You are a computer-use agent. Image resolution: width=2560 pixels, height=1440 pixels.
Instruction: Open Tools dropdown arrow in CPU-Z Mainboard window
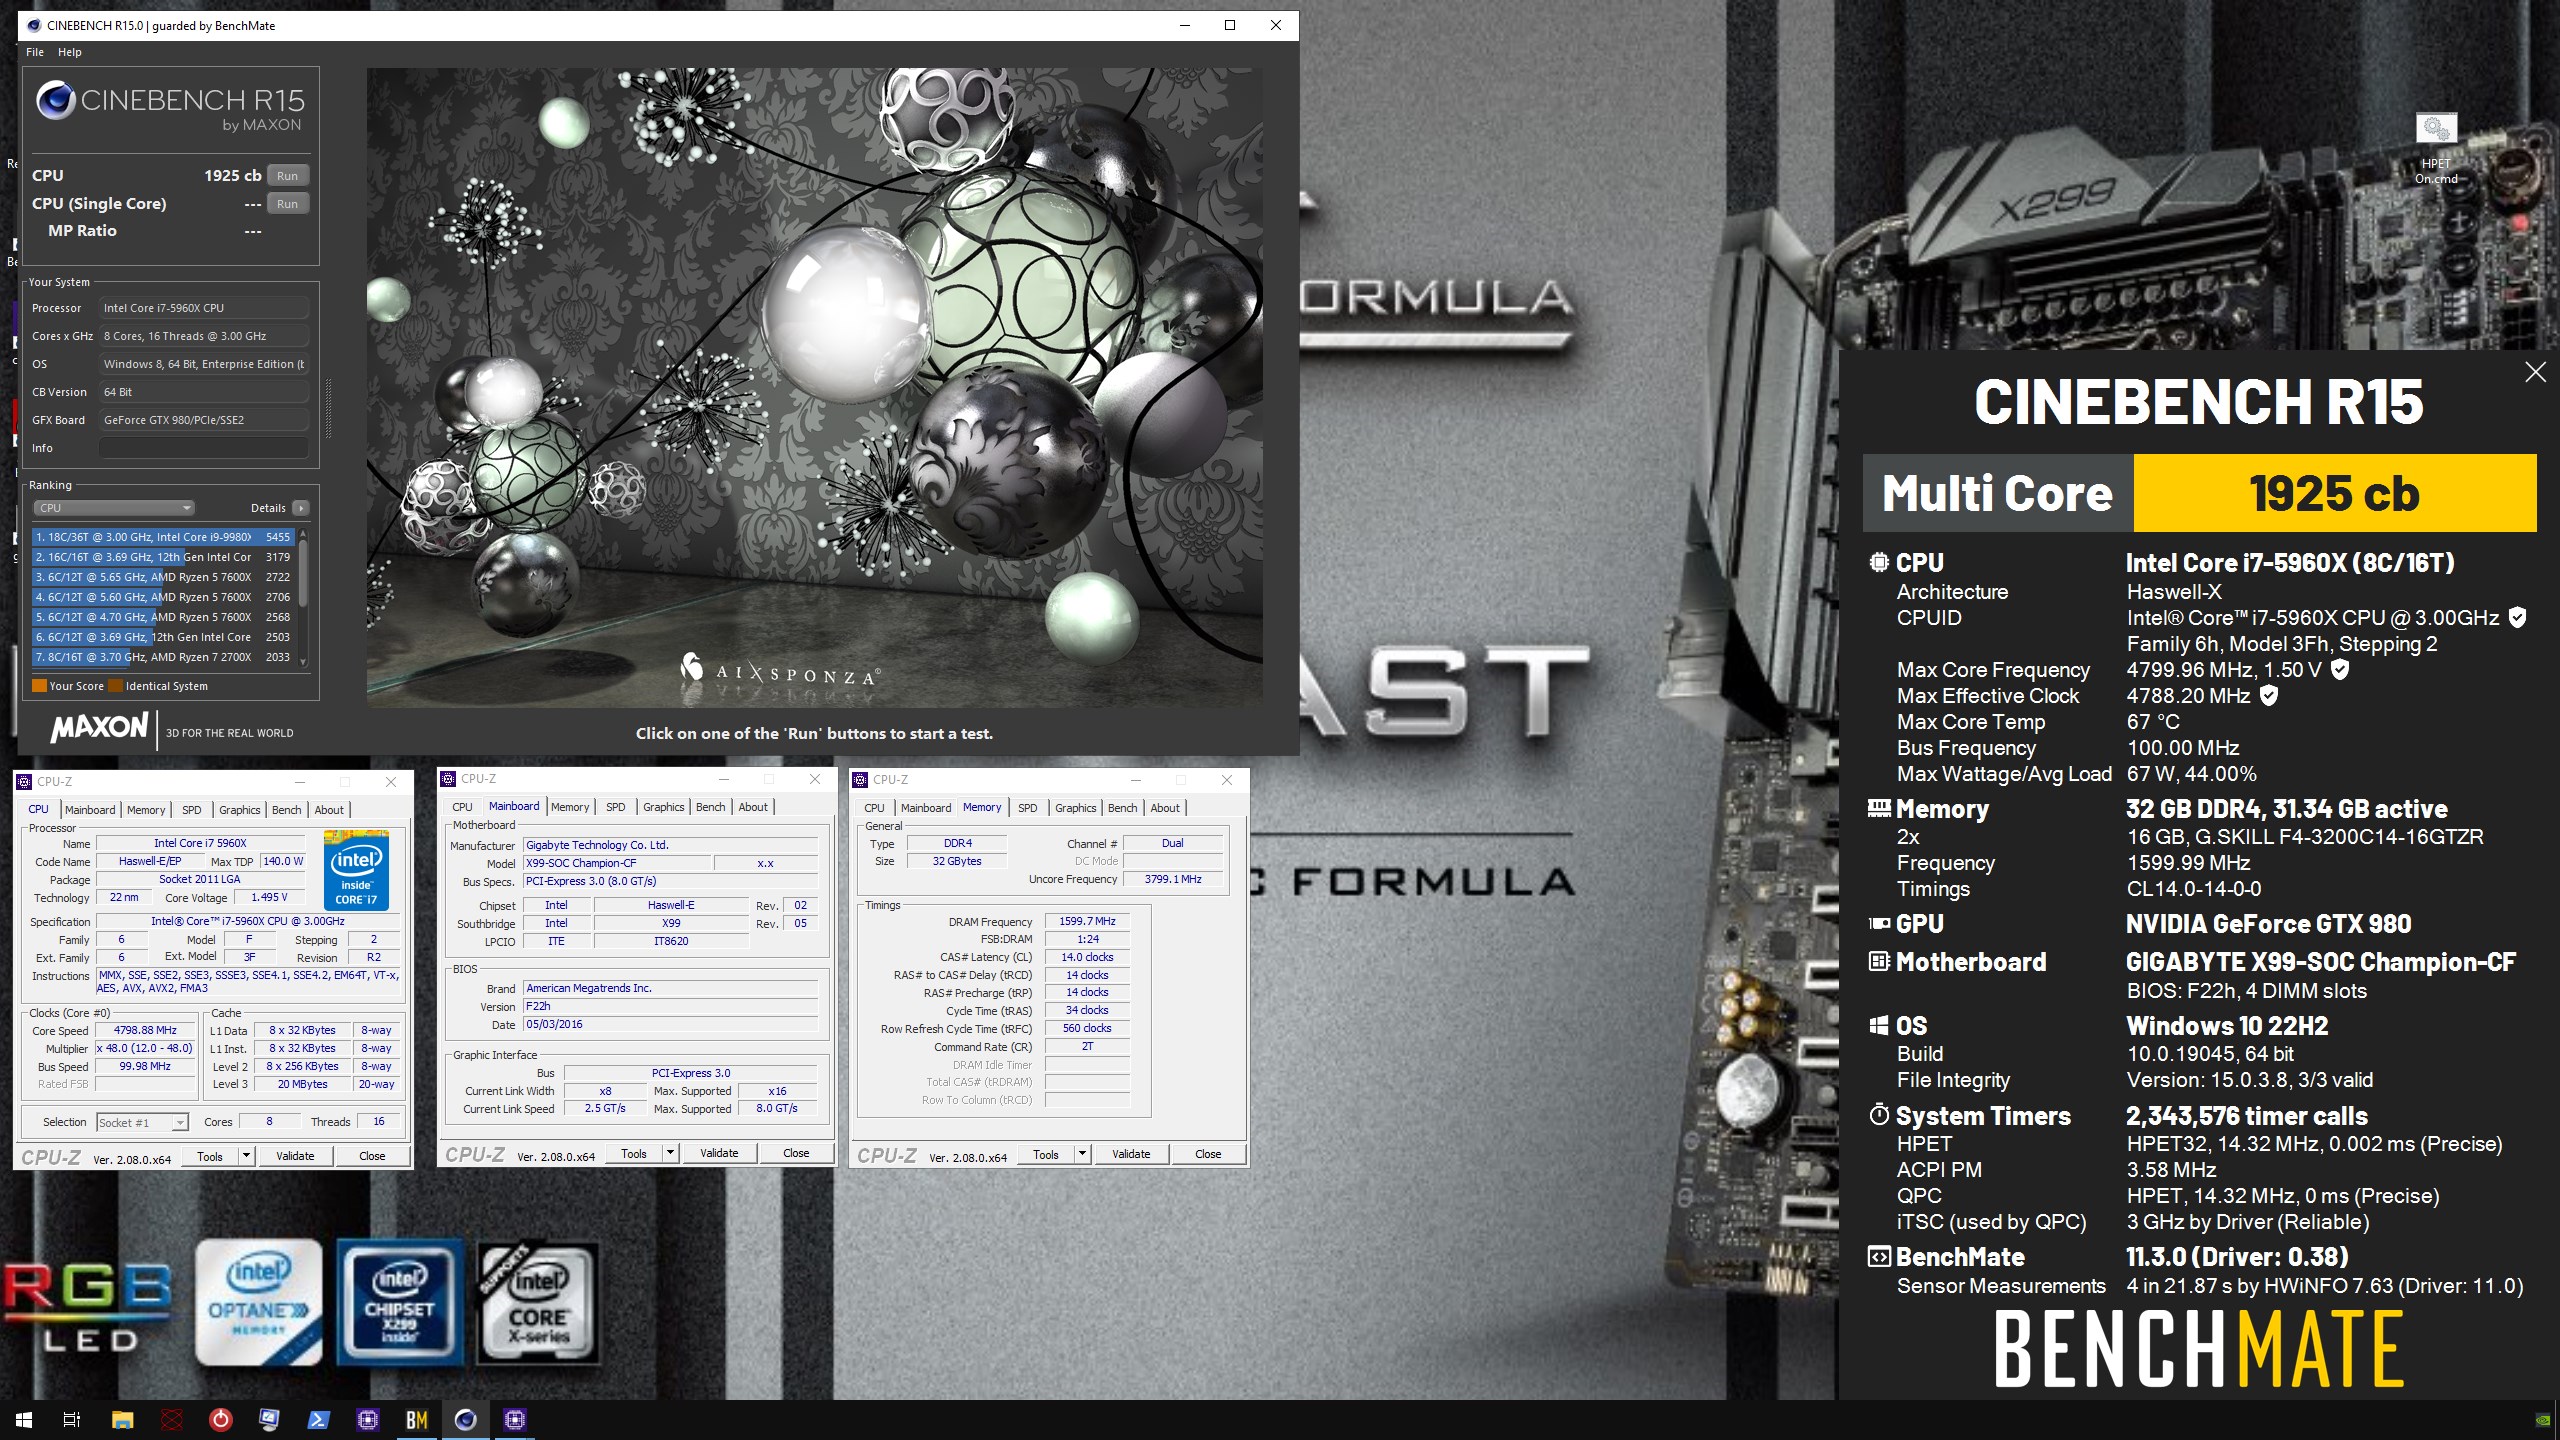coord(670,1153)
